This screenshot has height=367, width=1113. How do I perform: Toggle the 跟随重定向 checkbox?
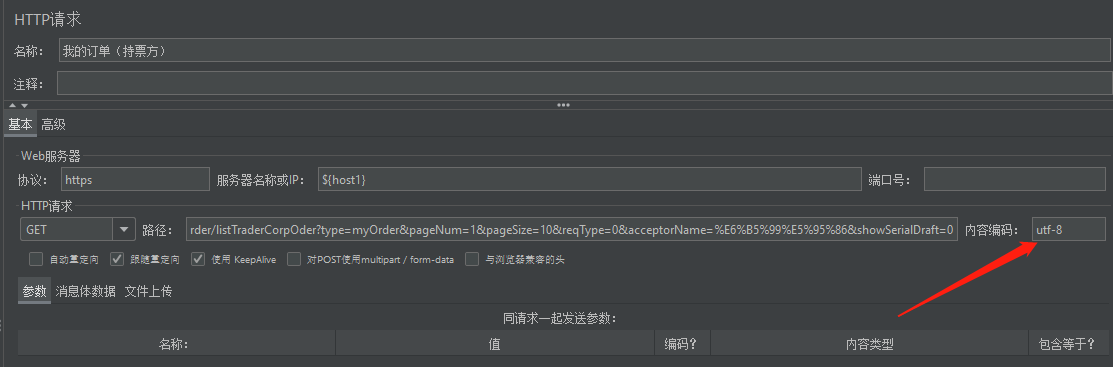(x=117, y=259)
